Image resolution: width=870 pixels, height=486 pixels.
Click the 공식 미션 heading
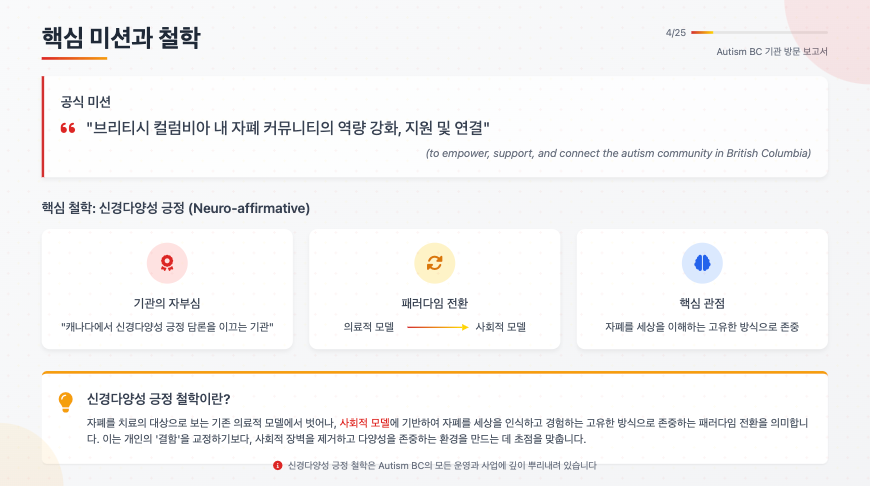pyautogui.click(x=85, y=102)
